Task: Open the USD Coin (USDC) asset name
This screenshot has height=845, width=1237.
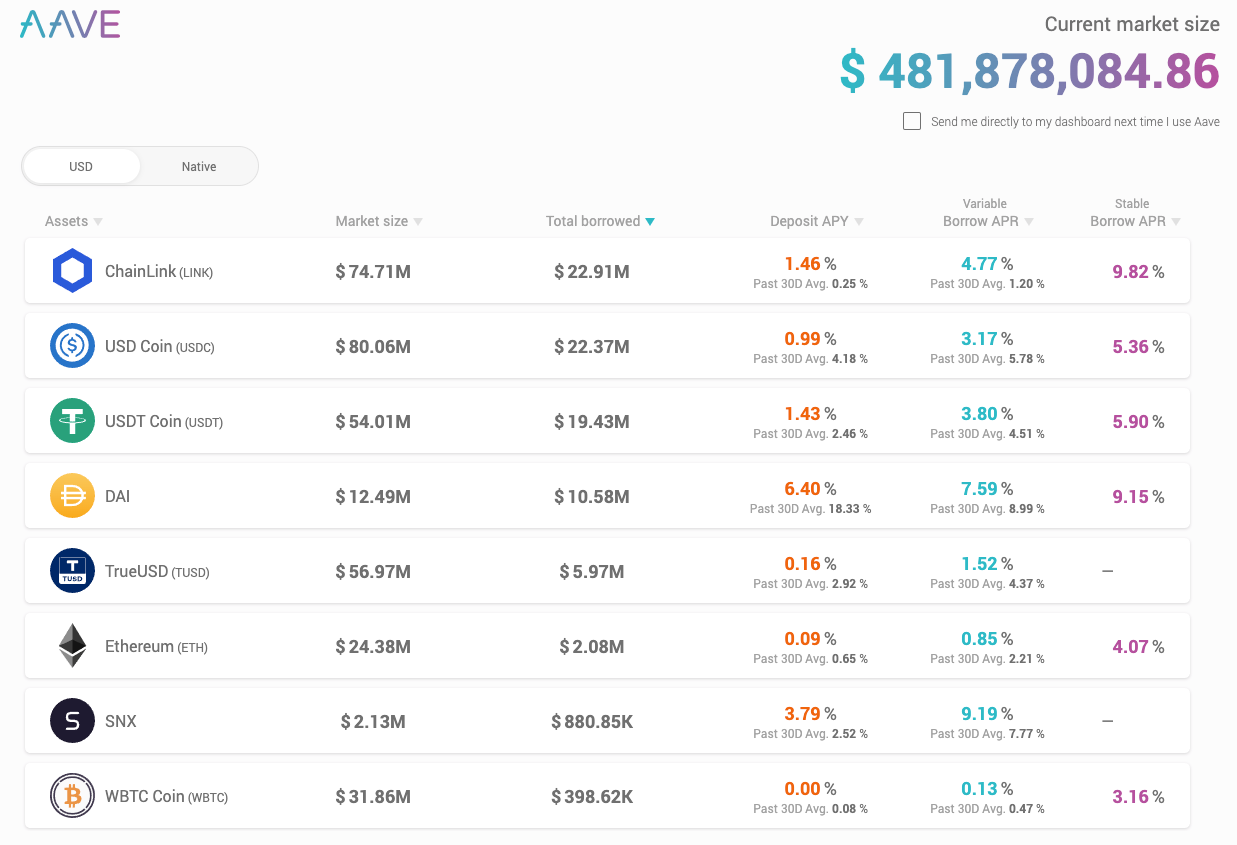Action: click(x=160, y=346)
